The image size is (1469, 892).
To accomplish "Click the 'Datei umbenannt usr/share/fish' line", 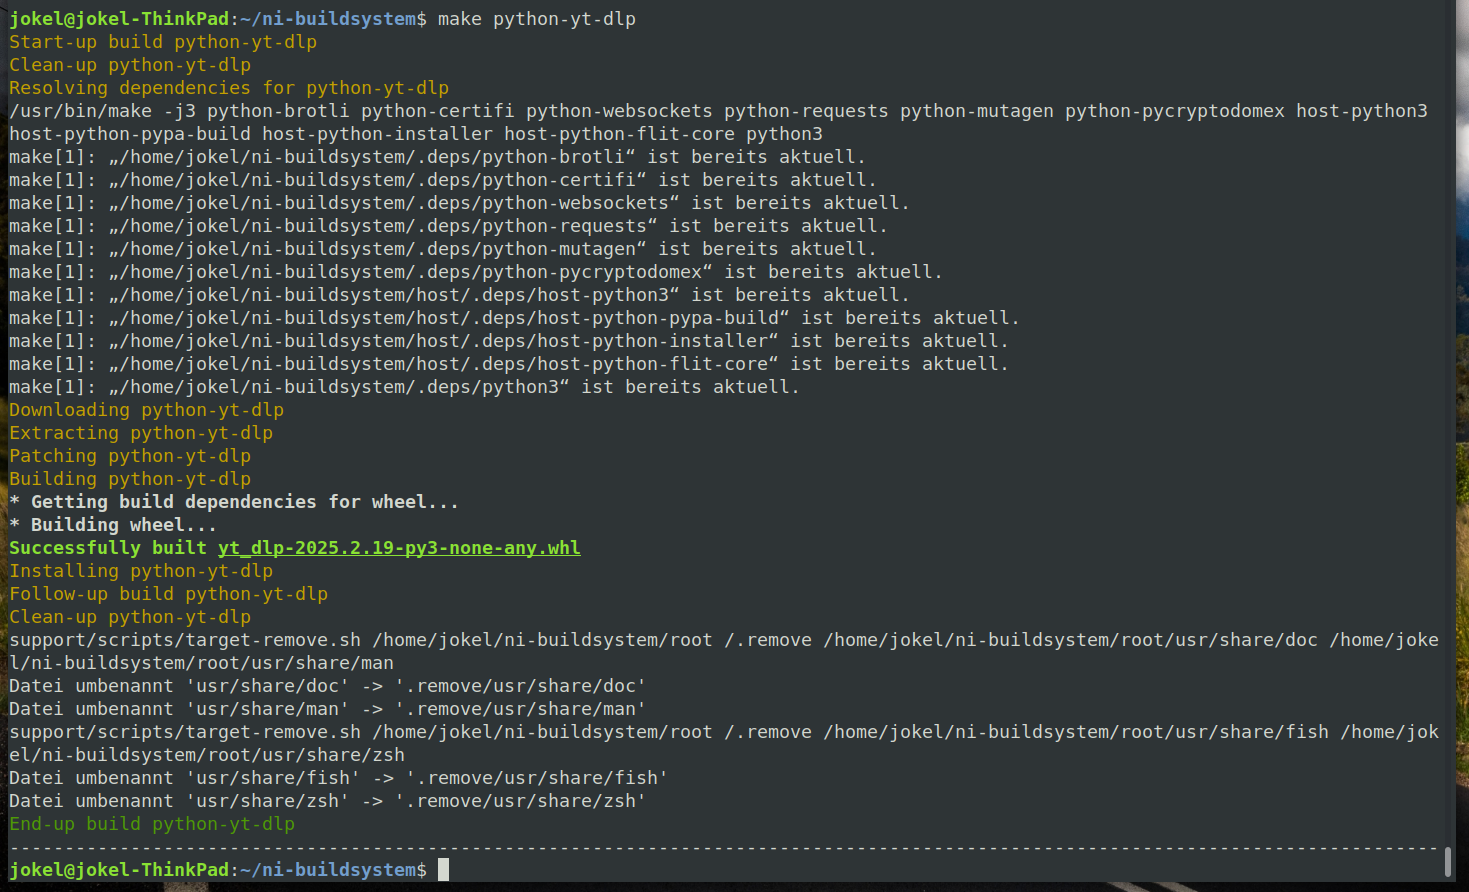I will (x=338, y=778).
